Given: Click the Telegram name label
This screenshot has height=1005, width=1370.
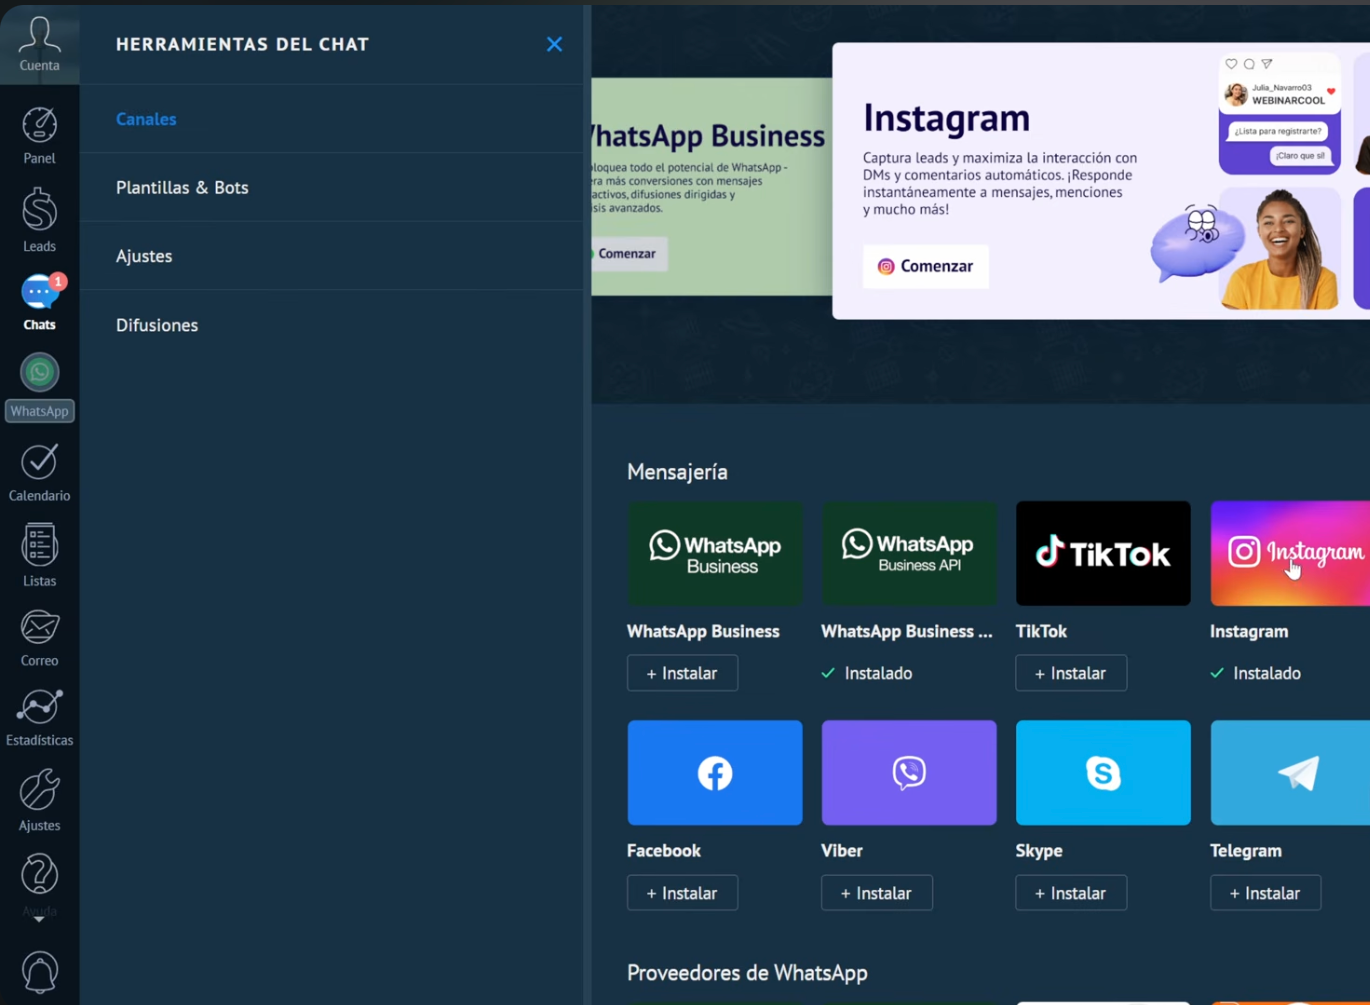Looking at the screenshot, I should tap(1246, 851).
